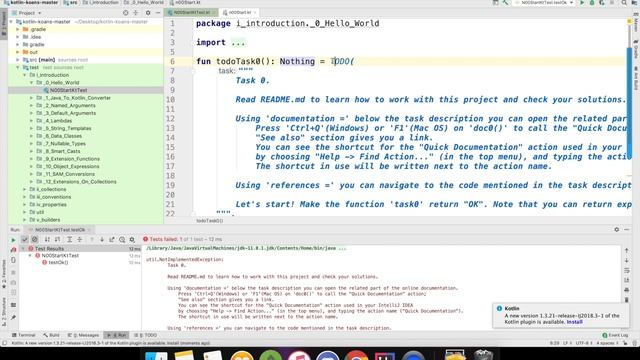Screen dimensions: 640x360
Task: Hide the Project panel with minus icon
Action: click(x=158, y=13)
